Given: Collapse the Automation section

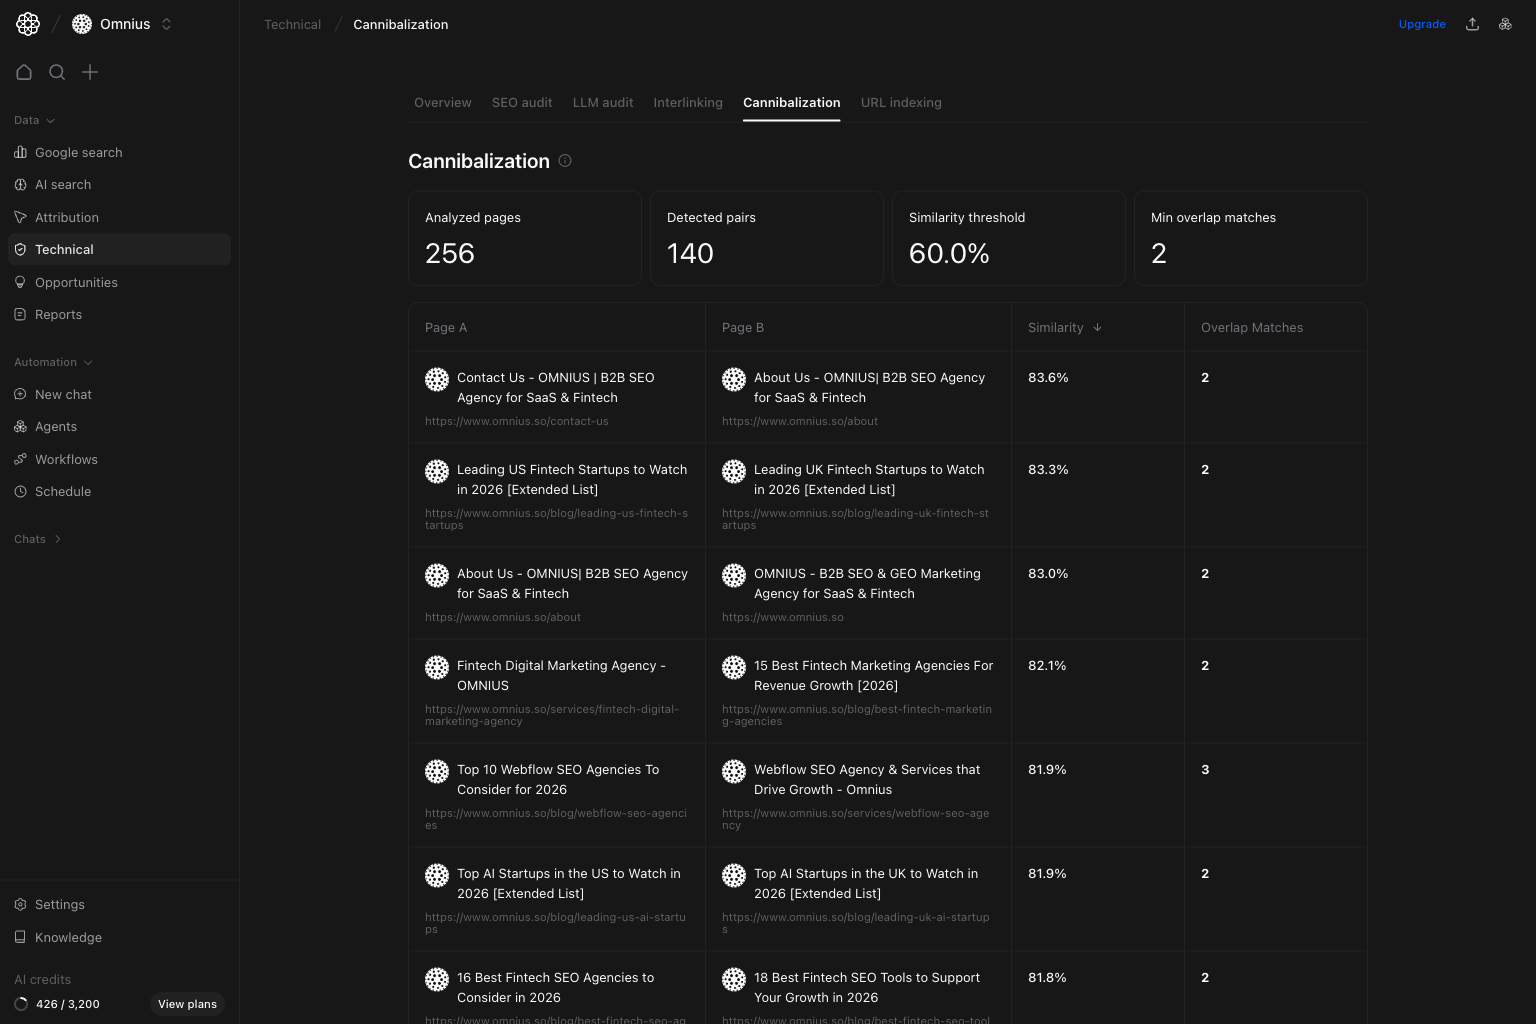Looking at the screenshot, I should click(x=53, y=362).
